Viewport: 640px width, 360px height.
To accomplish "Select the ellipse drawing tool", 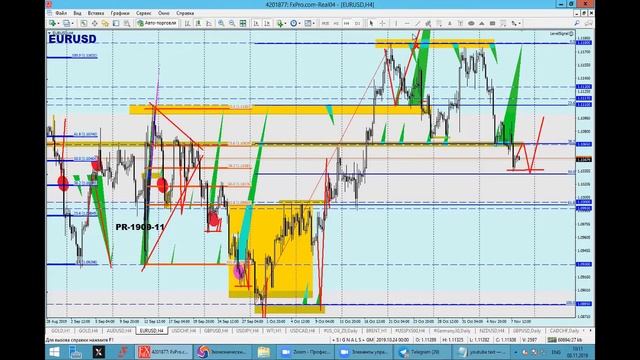I will [x=471, y=23].
